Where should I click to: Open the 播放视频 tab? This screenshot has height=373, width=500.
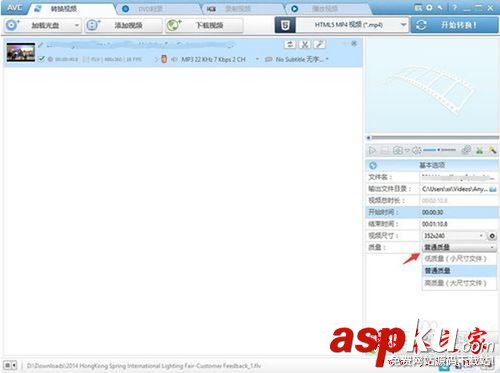click(325, 9)
